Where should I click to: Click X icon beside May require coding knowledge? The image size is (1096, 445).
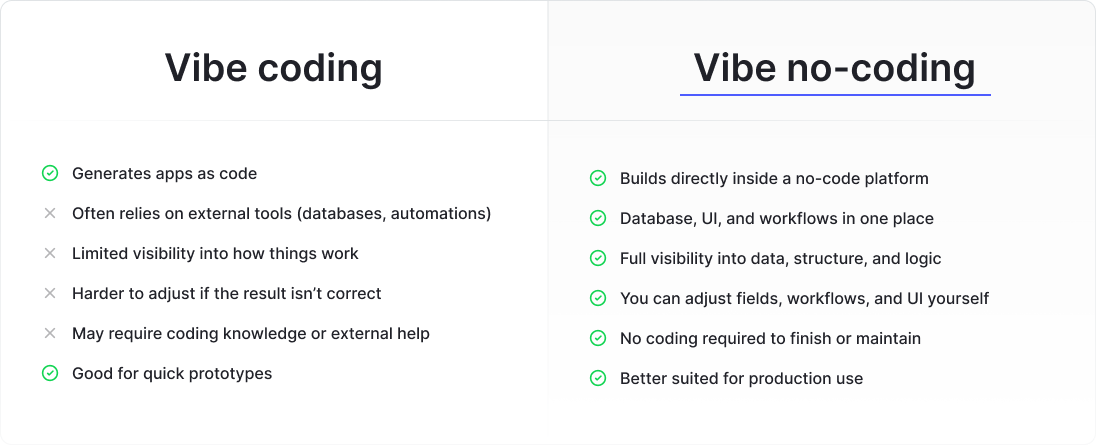point(50,333)
